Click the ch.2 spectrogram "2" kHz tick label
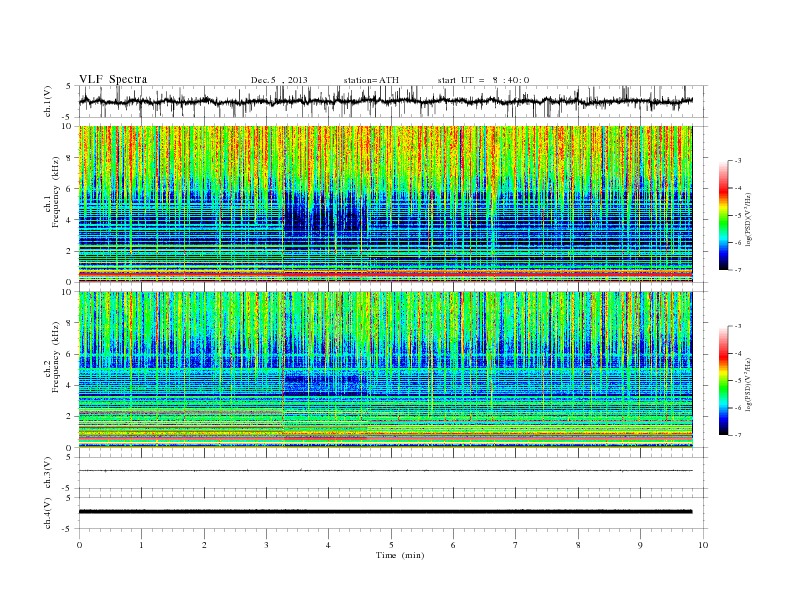Screen dimensions: 792x612 pyautogui.click(x=70, y=417)
